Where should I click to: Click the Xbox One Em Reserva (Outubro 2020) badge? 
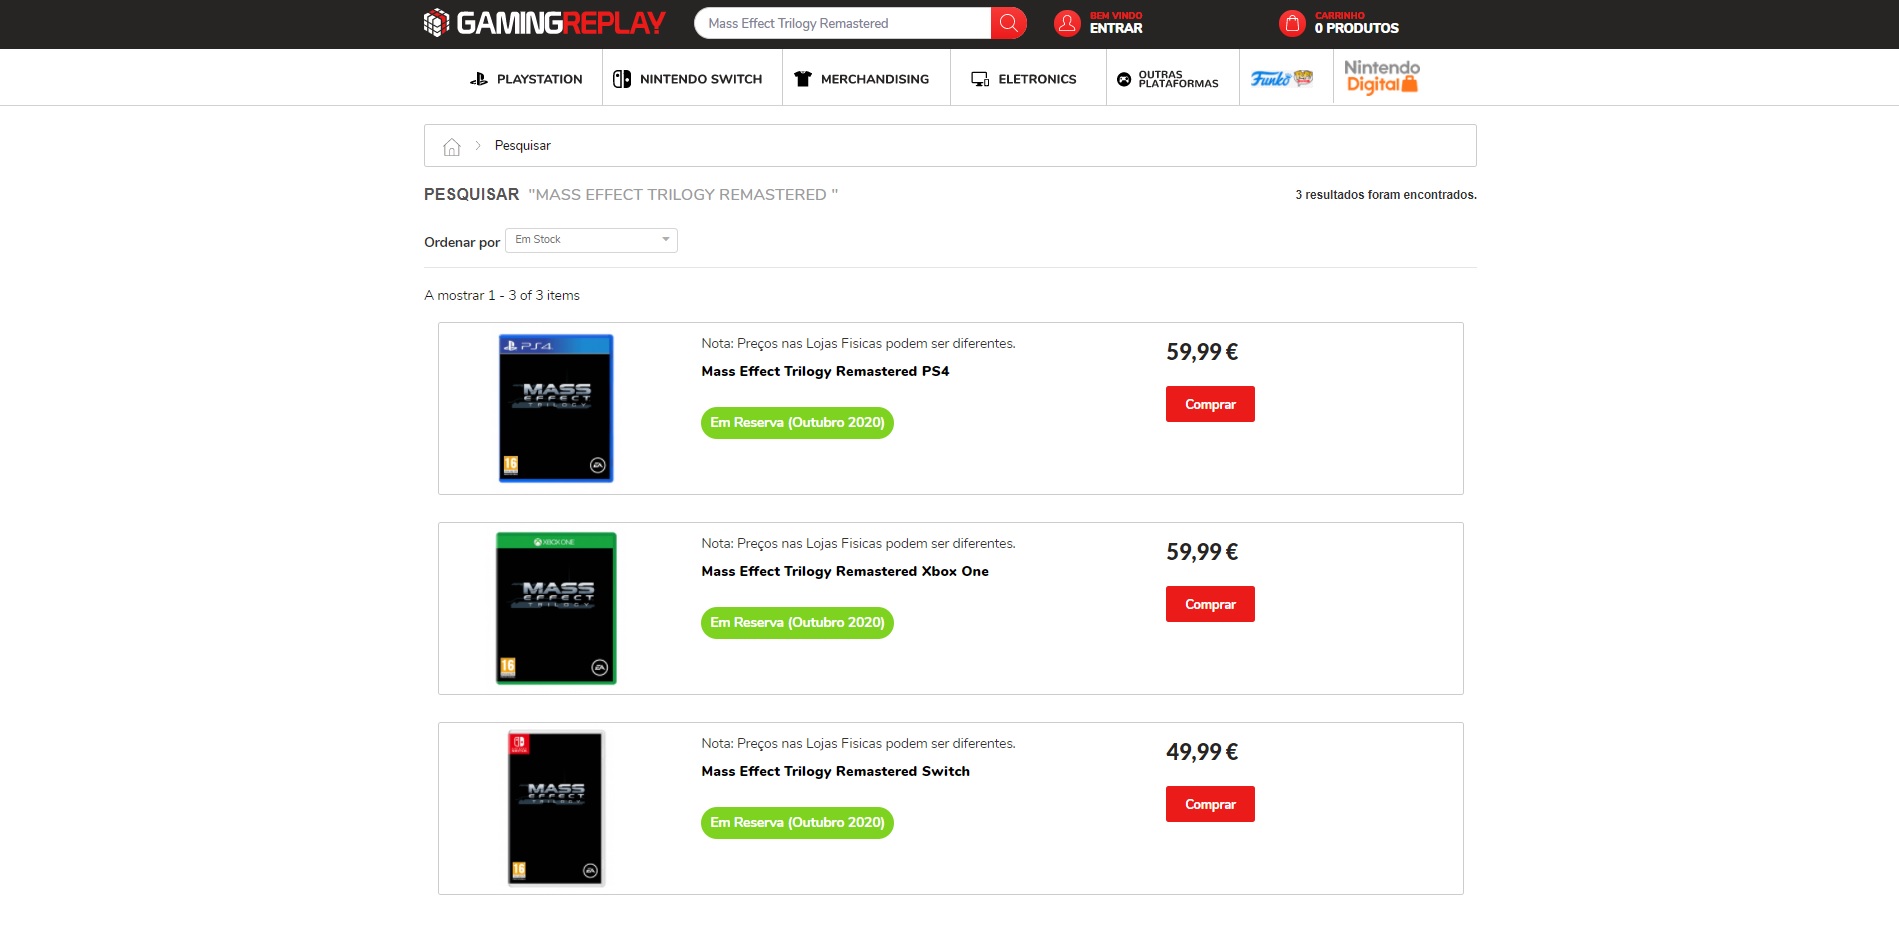pyautogui.click(x=797, y=623)
